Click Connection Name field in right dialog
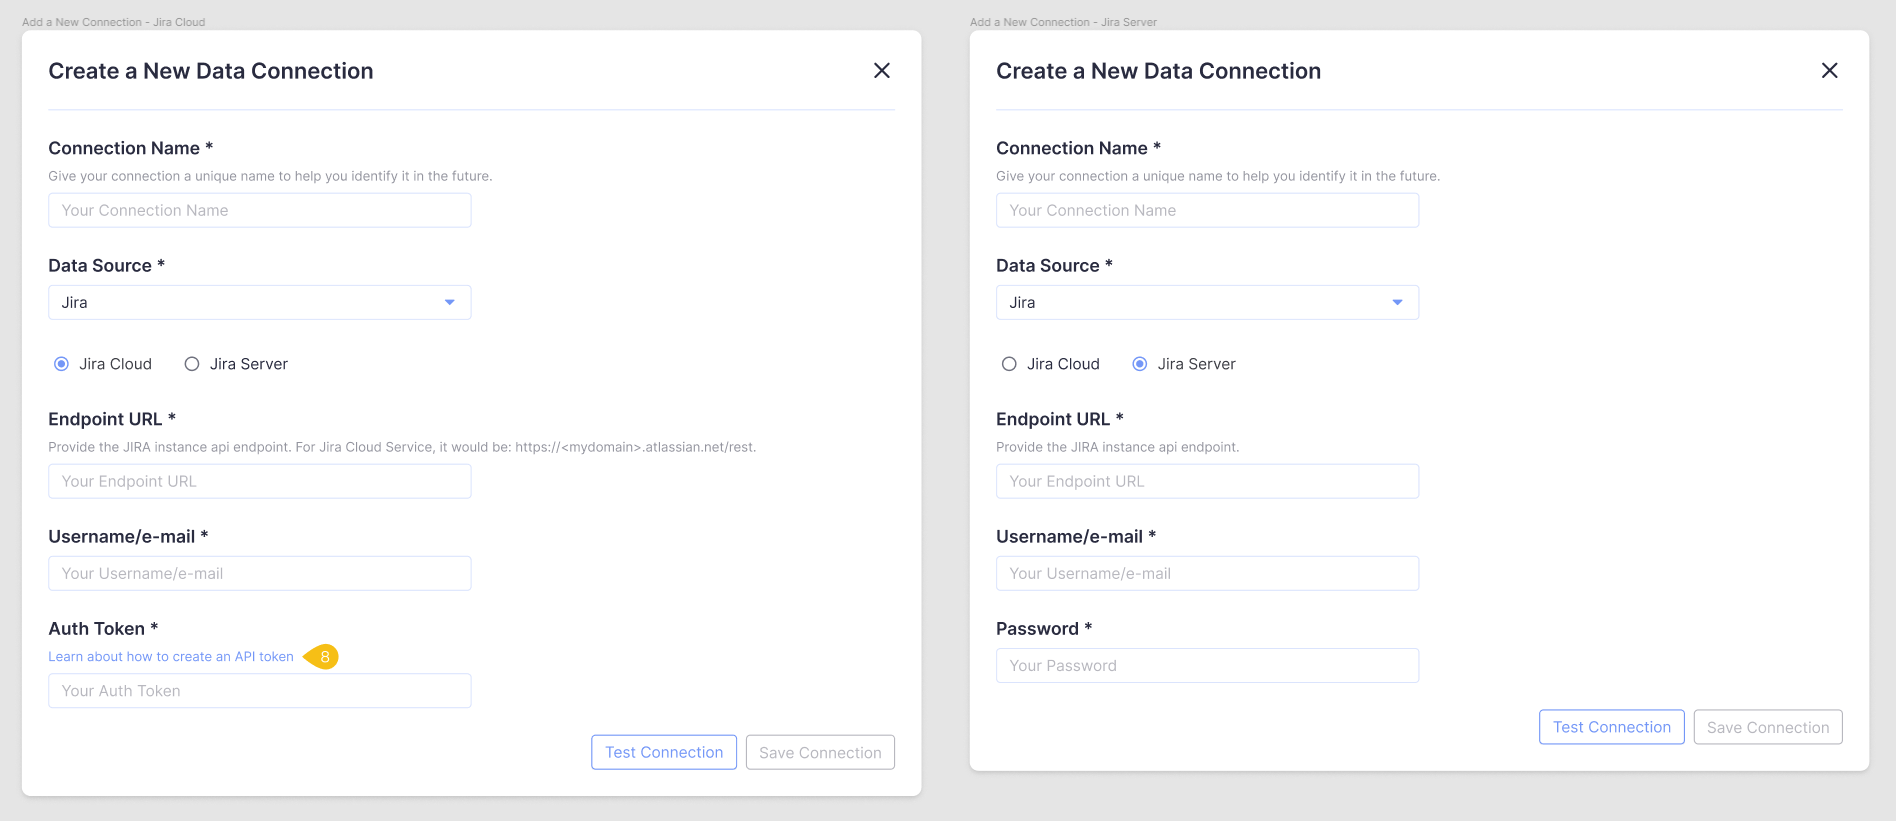Image resolution: width=1896 pixels, height=821 pixels. [x=1207, y=210]
